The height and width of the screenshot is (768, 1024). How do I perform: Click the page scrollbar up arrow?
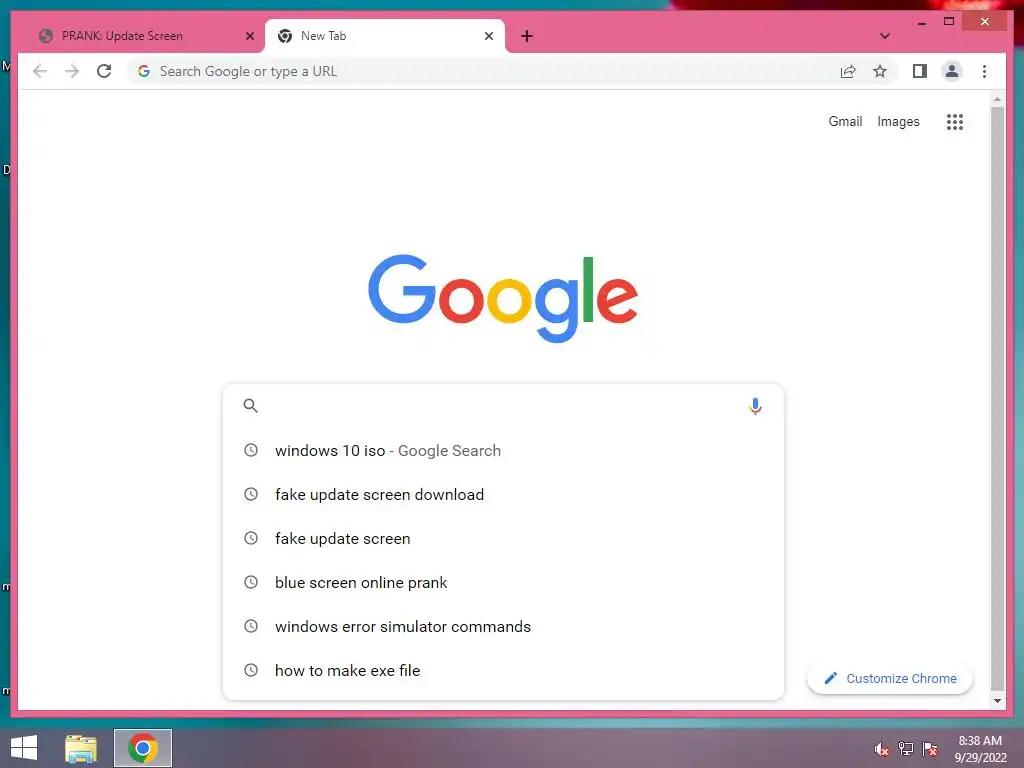(997, 99)
